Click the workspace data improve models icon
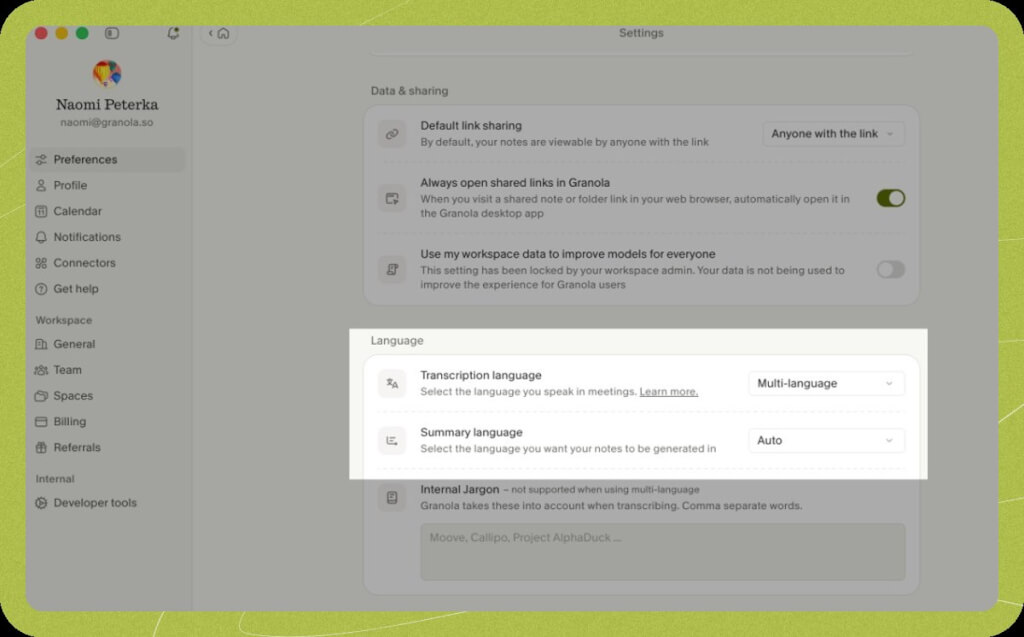Viewport: 1024px width, 637px height. point(392,269)
